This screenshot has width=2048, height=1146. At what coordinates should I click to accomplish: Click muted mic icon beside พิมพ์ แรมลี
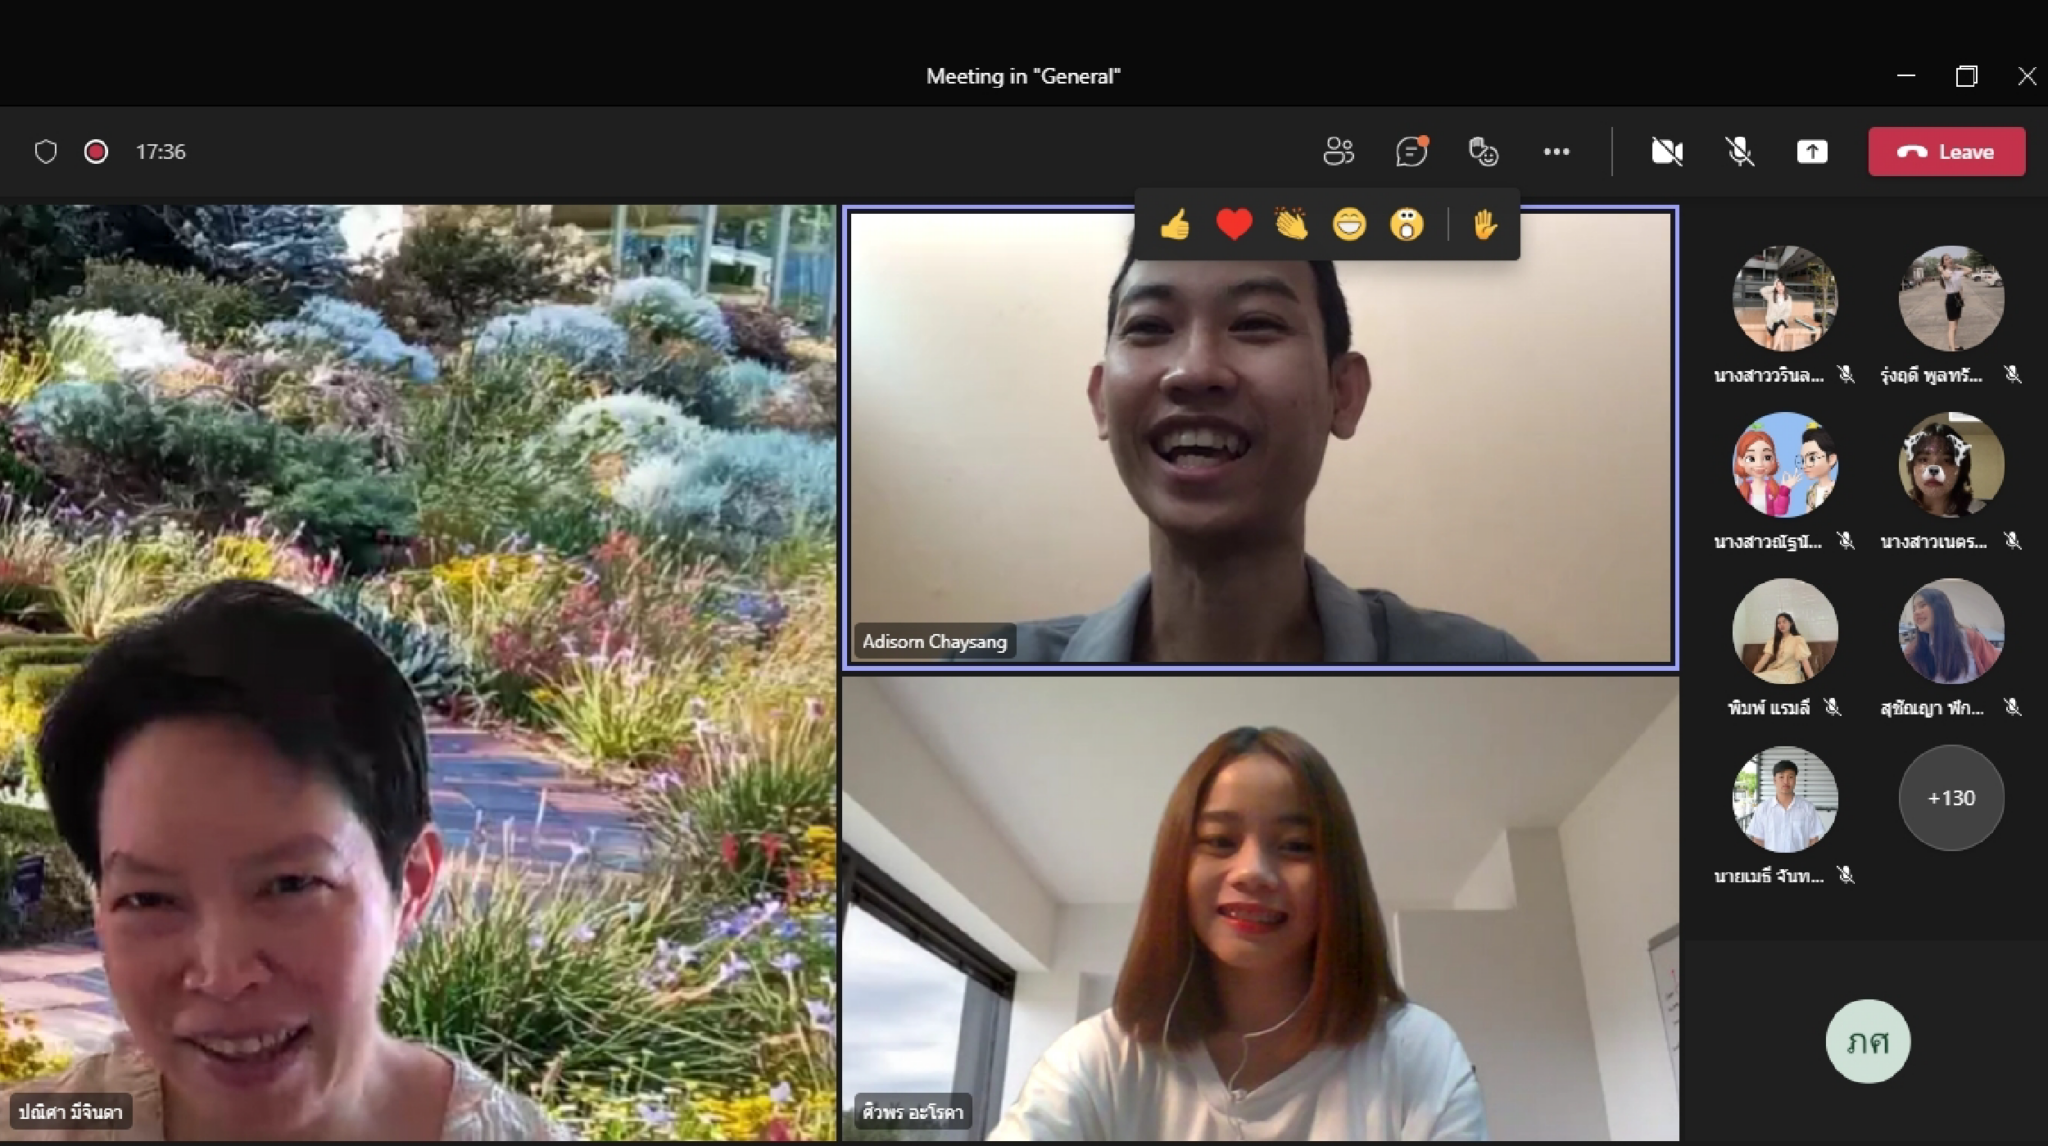(x=1832, y=707)
